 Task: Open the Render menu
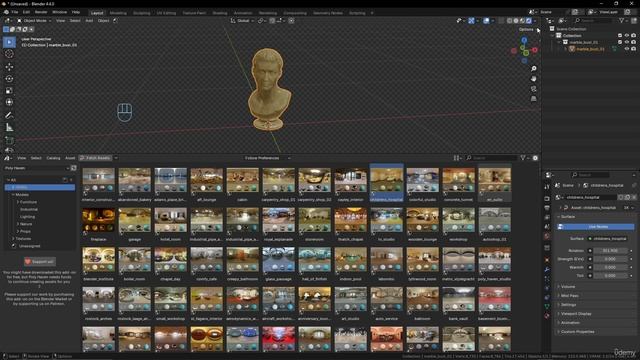(x=41, y=12)
